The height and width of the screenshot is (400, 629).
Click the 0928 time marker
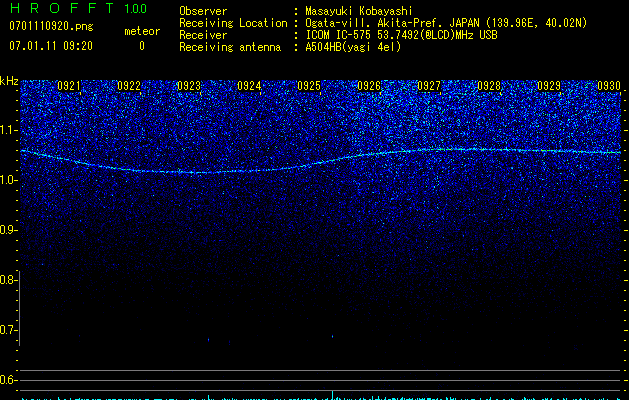(x=489, y=86)
